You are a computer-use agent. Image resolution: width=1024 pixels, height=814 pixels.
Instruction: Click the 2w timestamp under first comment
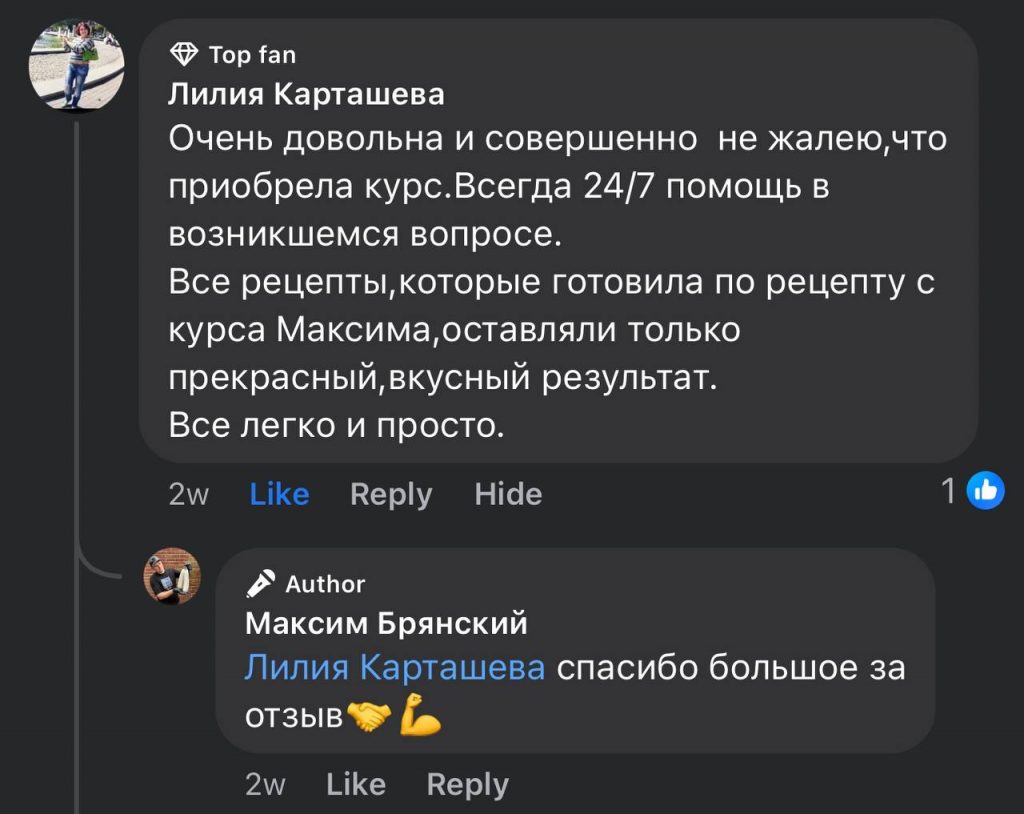[x=189, y=494]
